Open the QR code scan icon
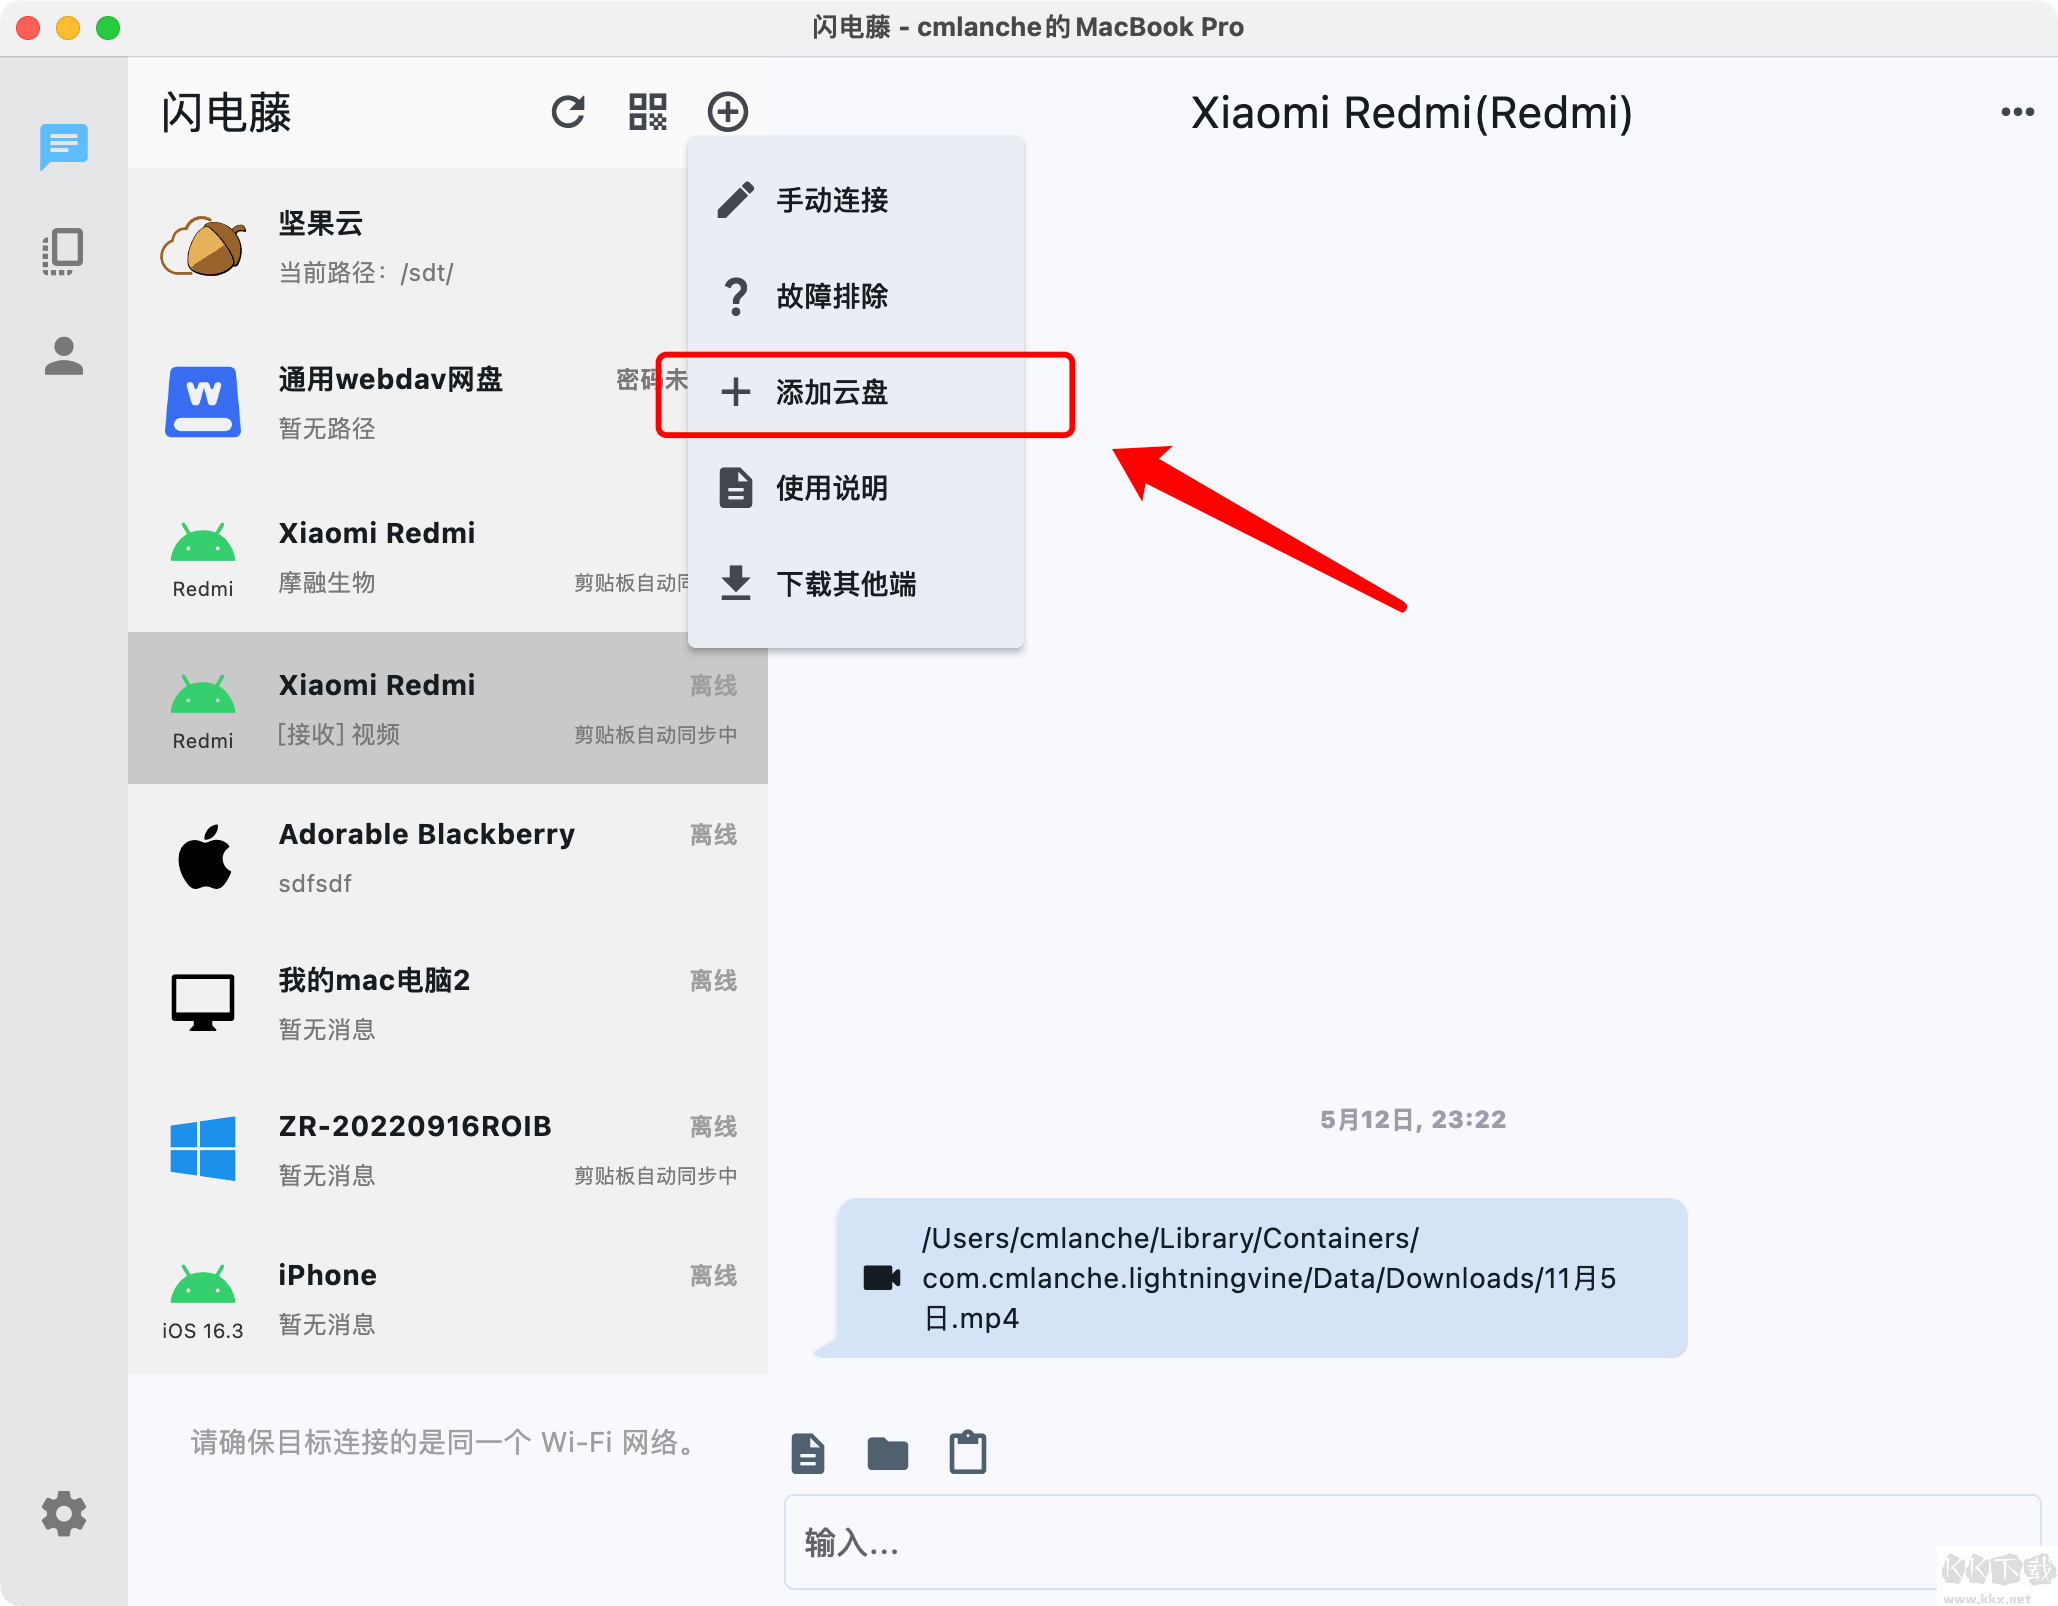The height and width of the screenshot is (1606, 2058). (647, 112)
